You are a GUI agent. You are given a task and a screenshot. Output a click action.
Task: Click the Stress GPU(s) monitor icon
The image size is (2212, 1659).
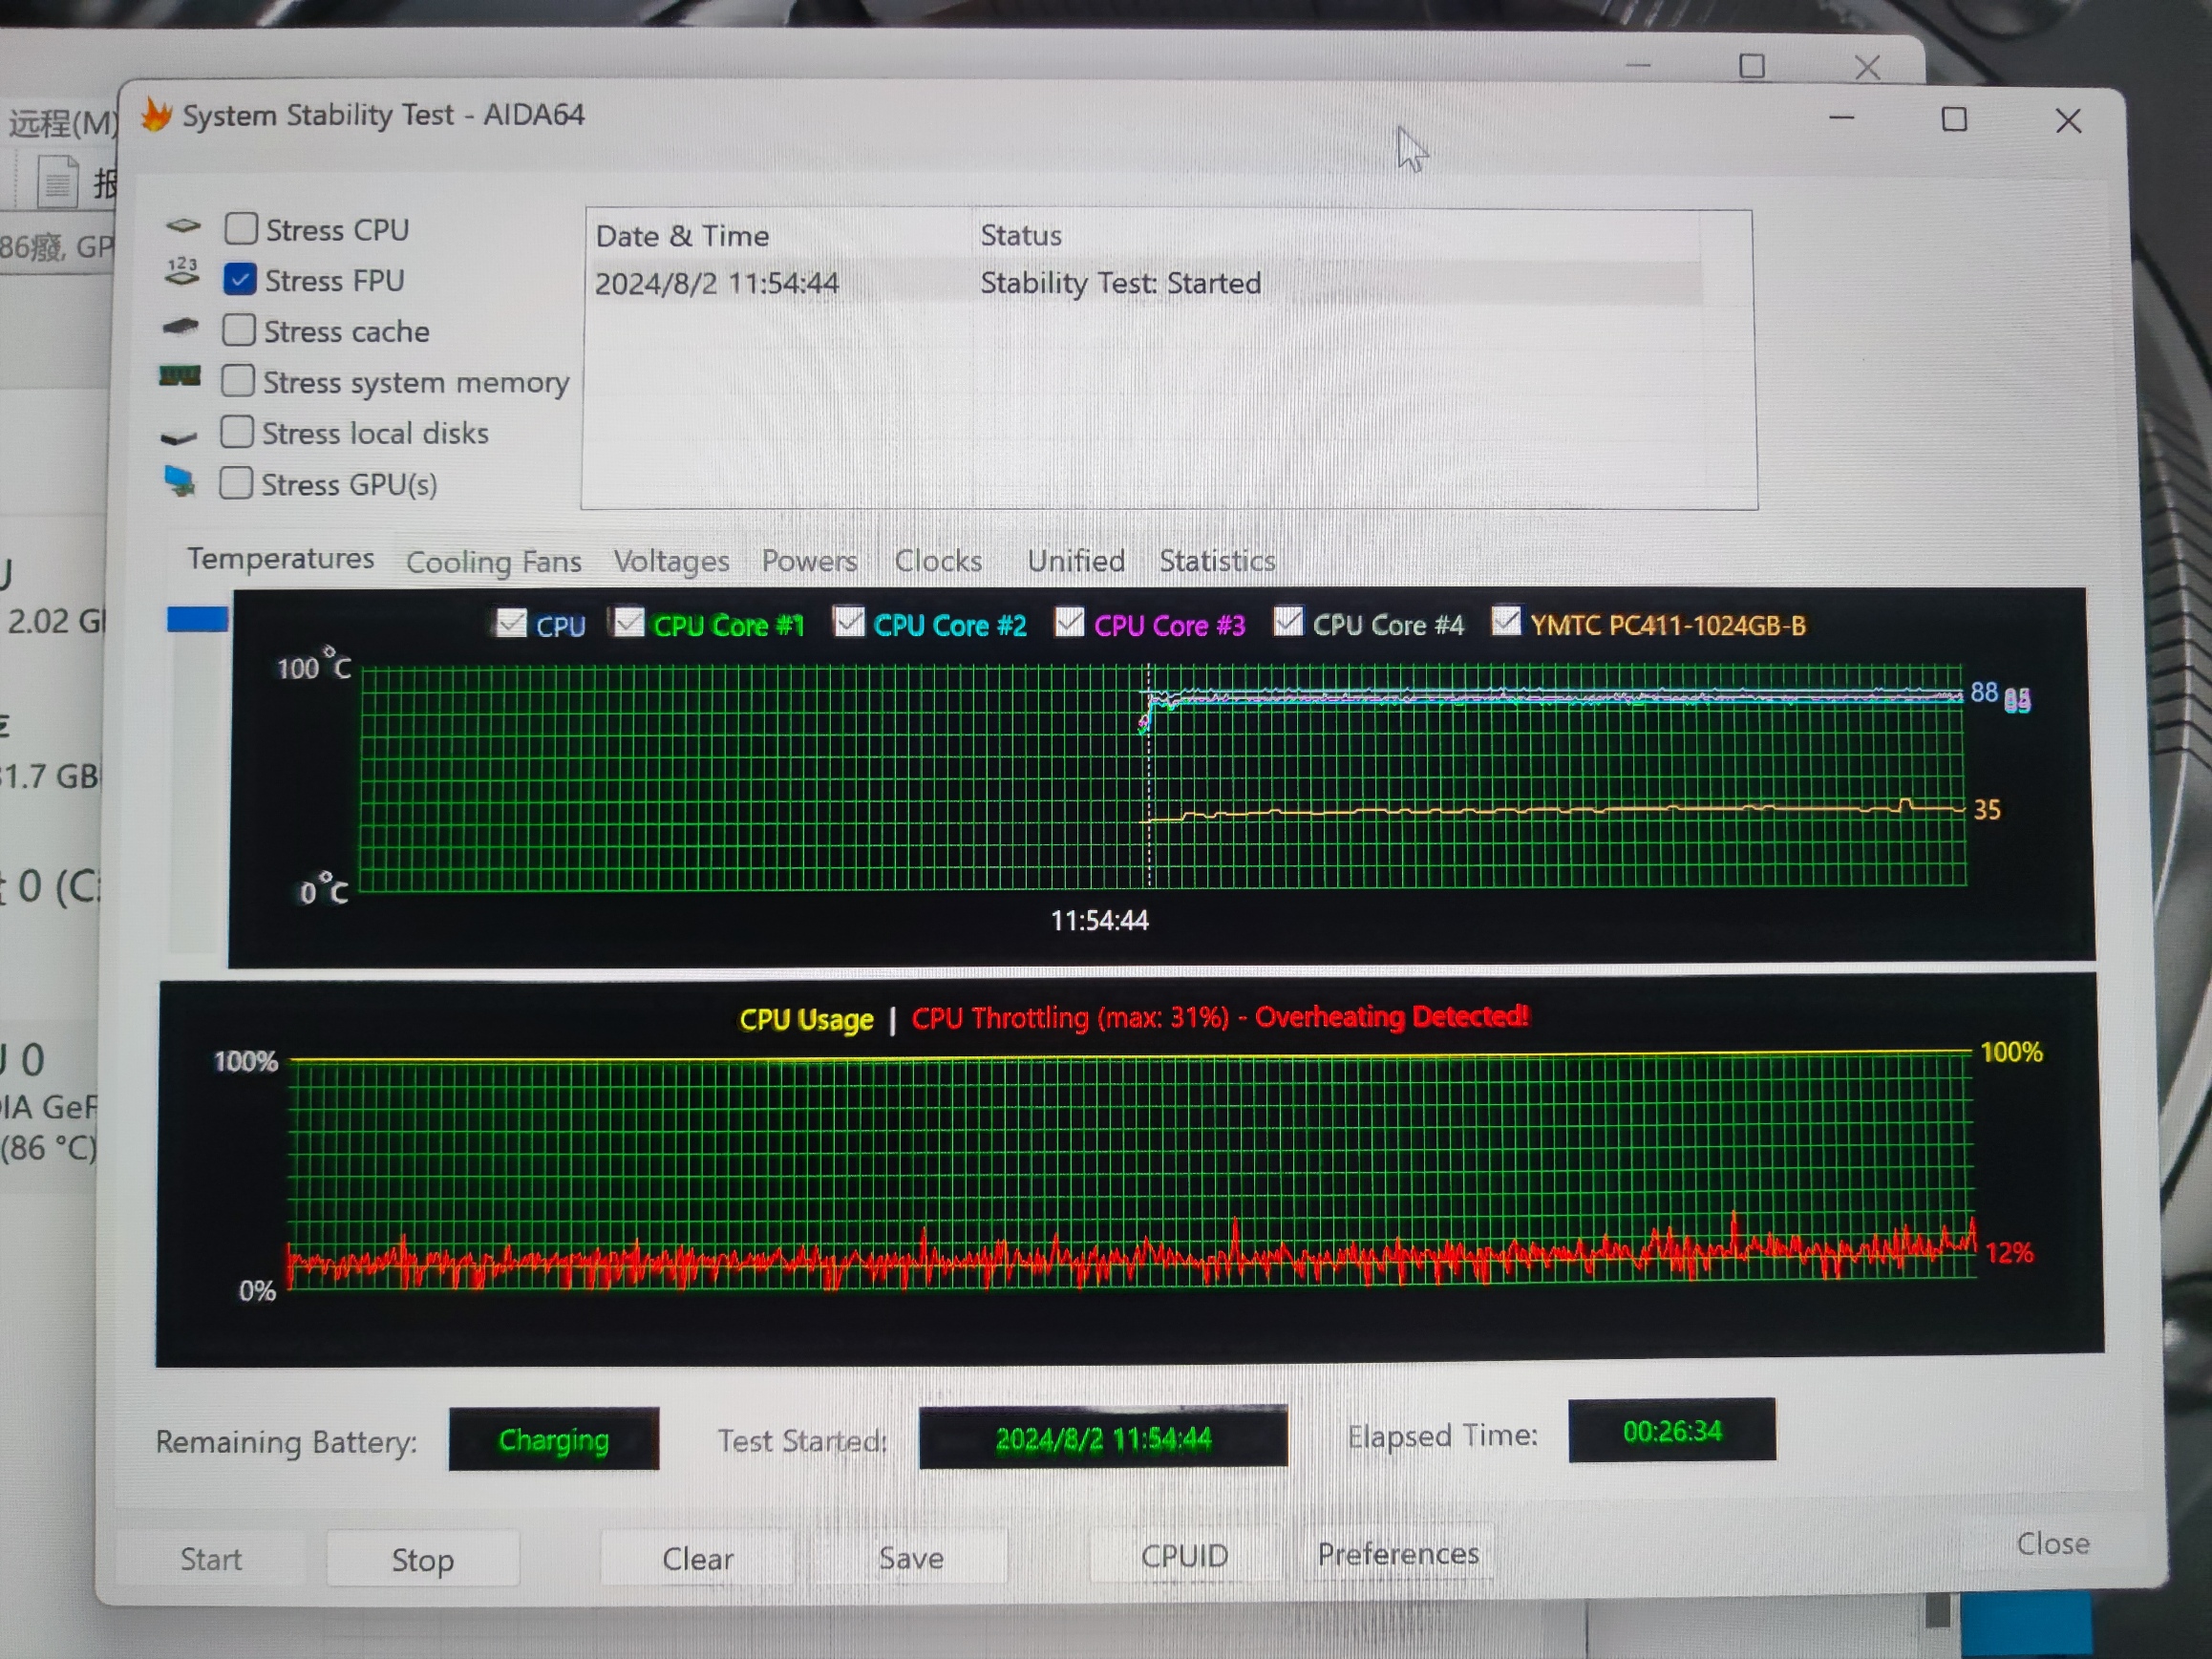180,481
